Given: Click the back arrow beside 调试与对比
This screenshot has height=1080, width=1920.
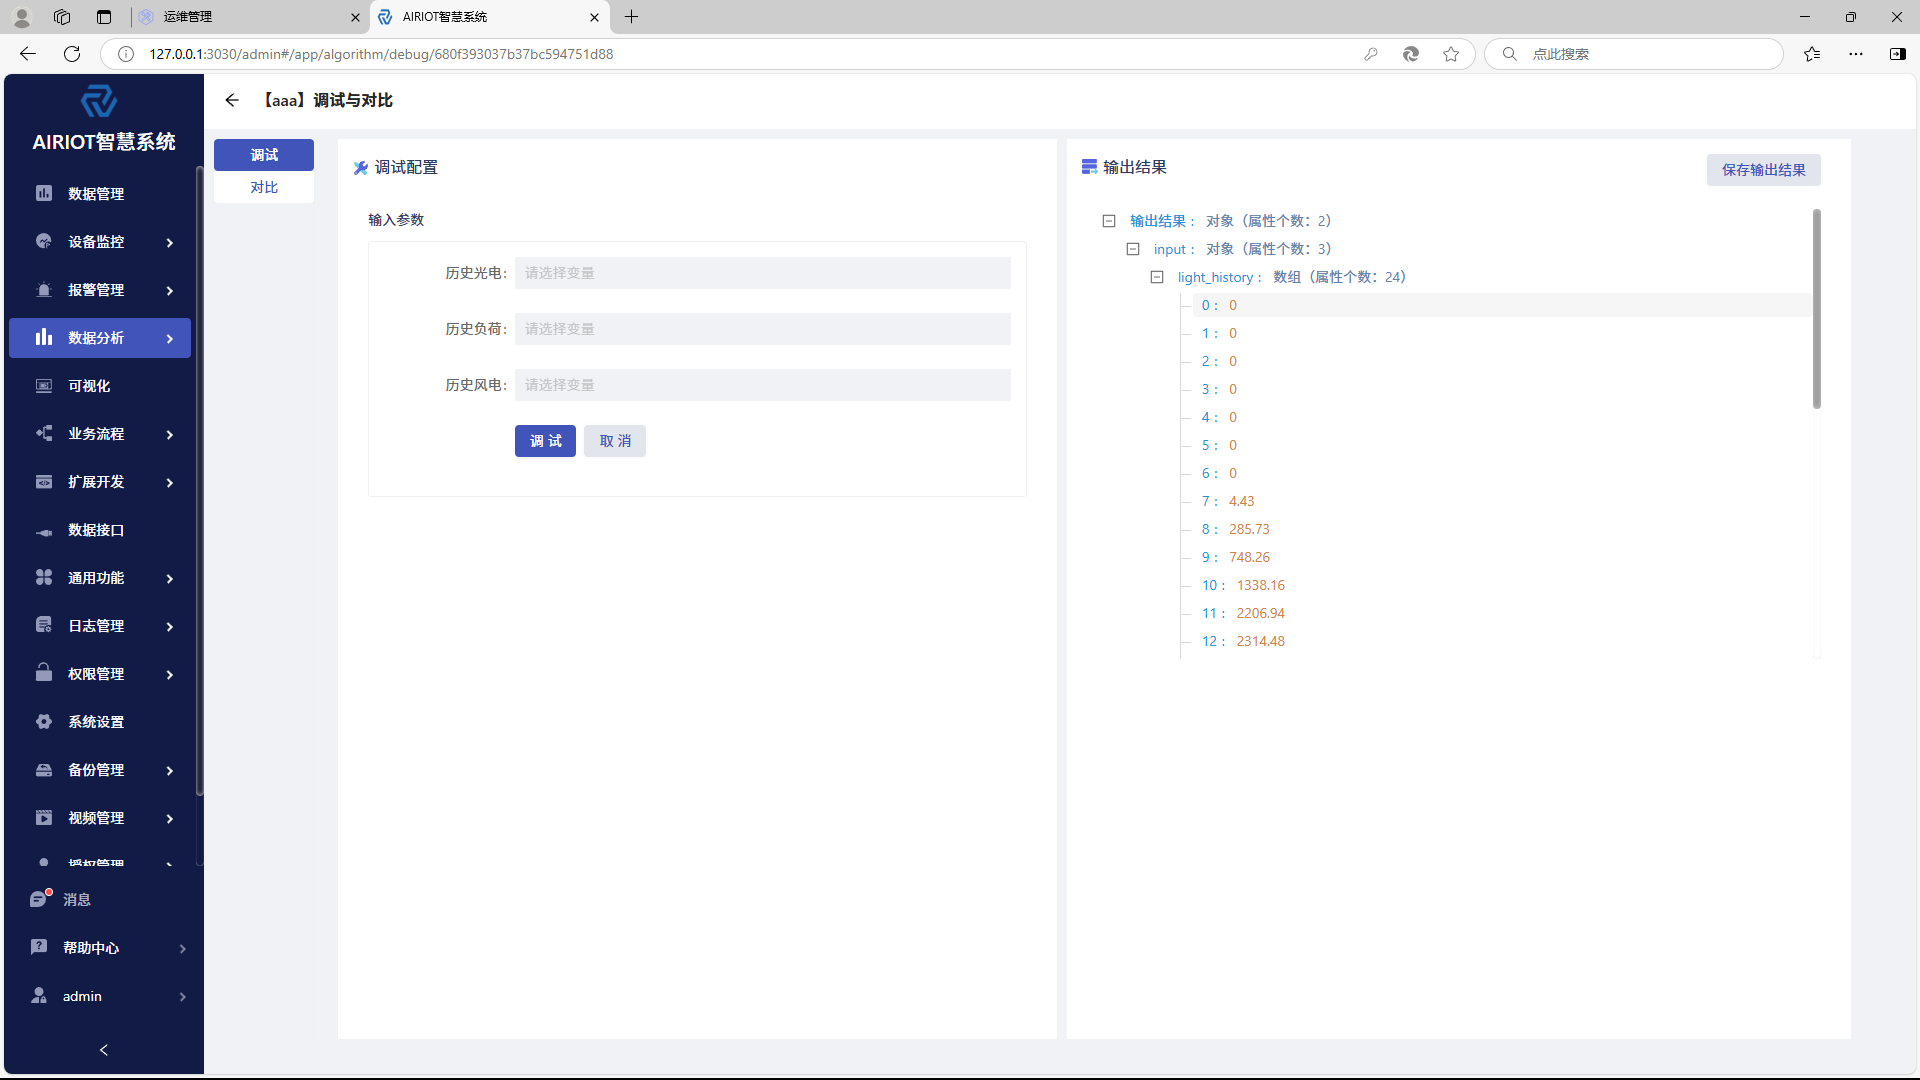Looking at the screenshot, I should point(232,100).
